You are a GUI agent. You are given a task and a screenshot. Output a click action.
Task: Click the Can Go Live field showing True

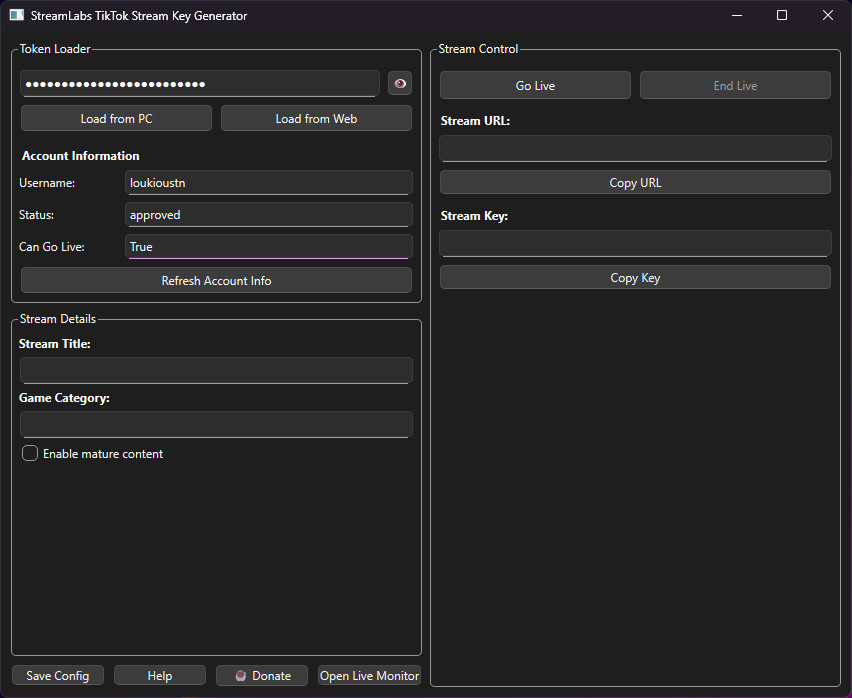click(268, 247)
